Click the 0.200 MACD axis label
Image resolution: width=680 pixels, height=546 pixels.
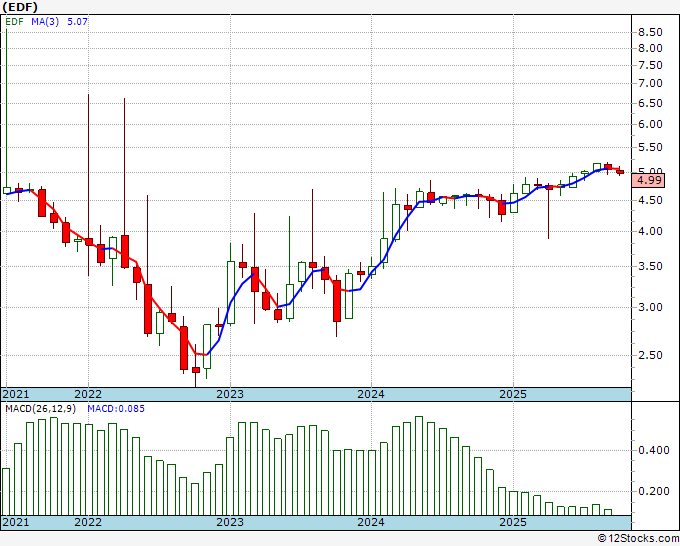click(x=654, y=491)
